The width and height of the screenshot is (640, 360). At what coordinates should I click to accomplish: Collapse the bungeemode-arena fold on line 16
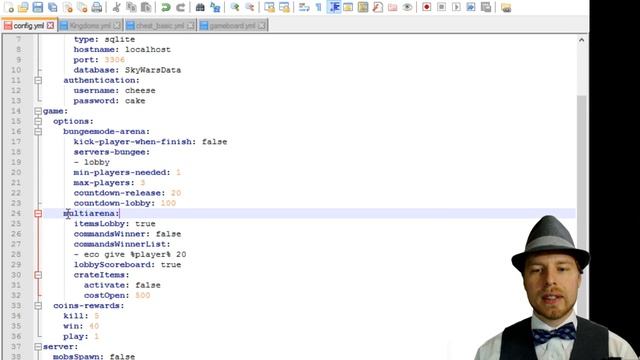(38, 131)
